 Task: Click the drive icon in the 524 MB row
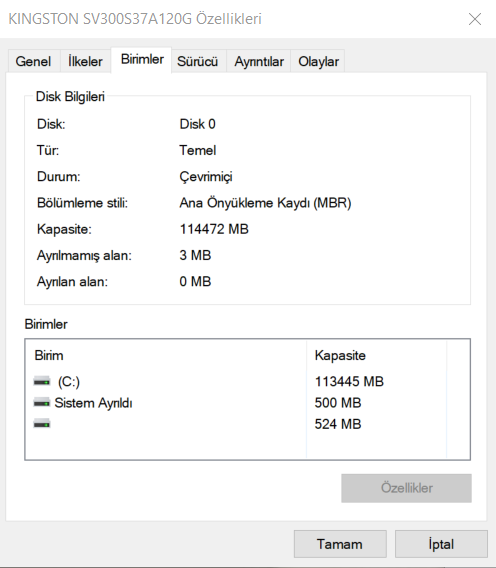pyautogui.click(x=42, y=423)
